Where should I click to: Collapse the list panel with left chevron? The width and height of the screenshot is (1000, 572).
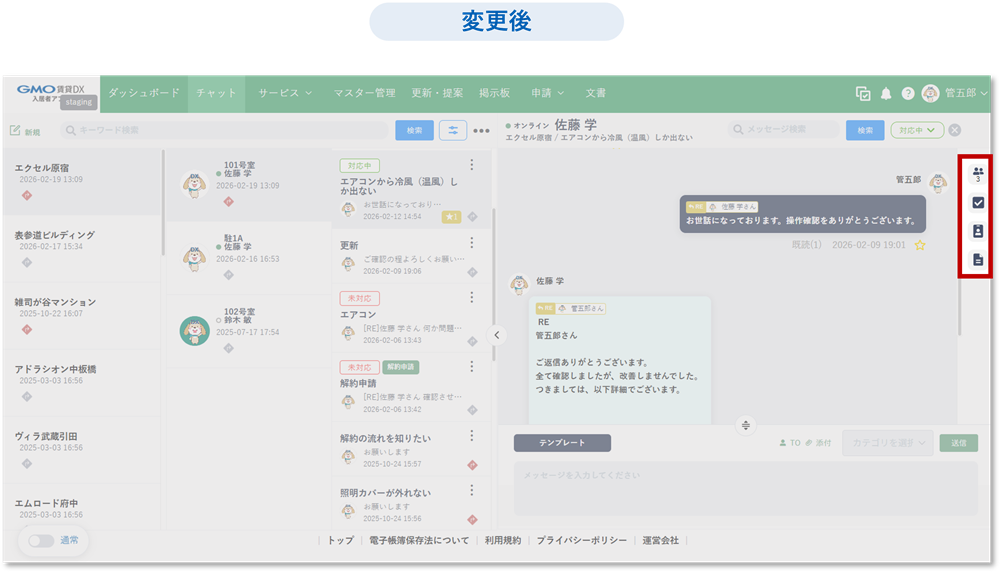point(497,335)
